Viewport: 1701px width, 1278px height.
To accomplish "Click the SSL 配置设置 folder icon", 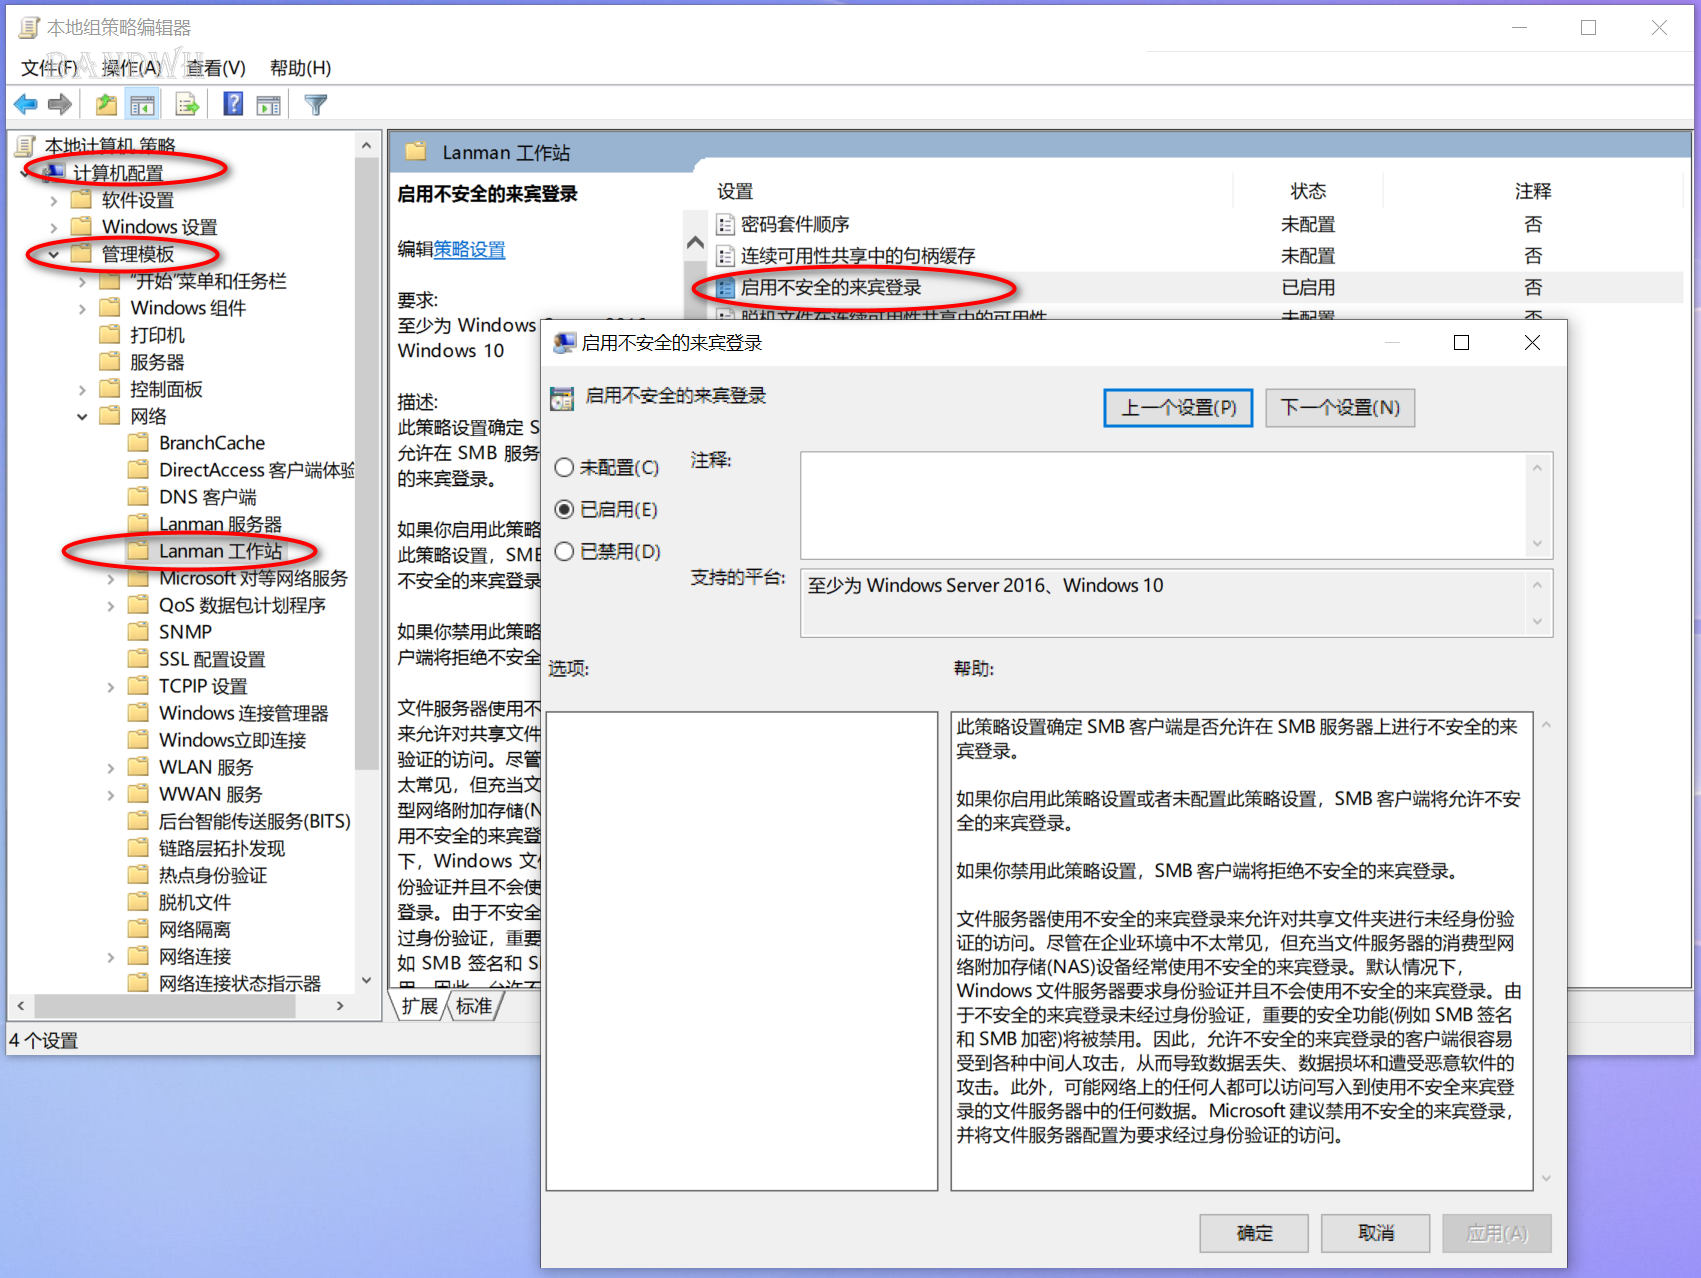I will (139, 658).
